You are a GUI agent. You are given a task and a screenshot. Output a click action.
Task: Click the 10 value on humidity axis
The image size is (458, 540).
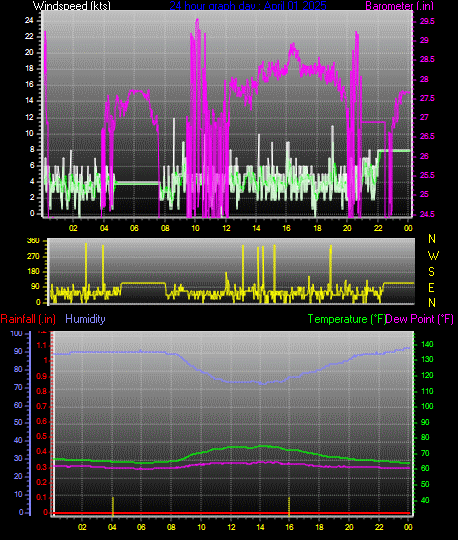click(18, 494)
